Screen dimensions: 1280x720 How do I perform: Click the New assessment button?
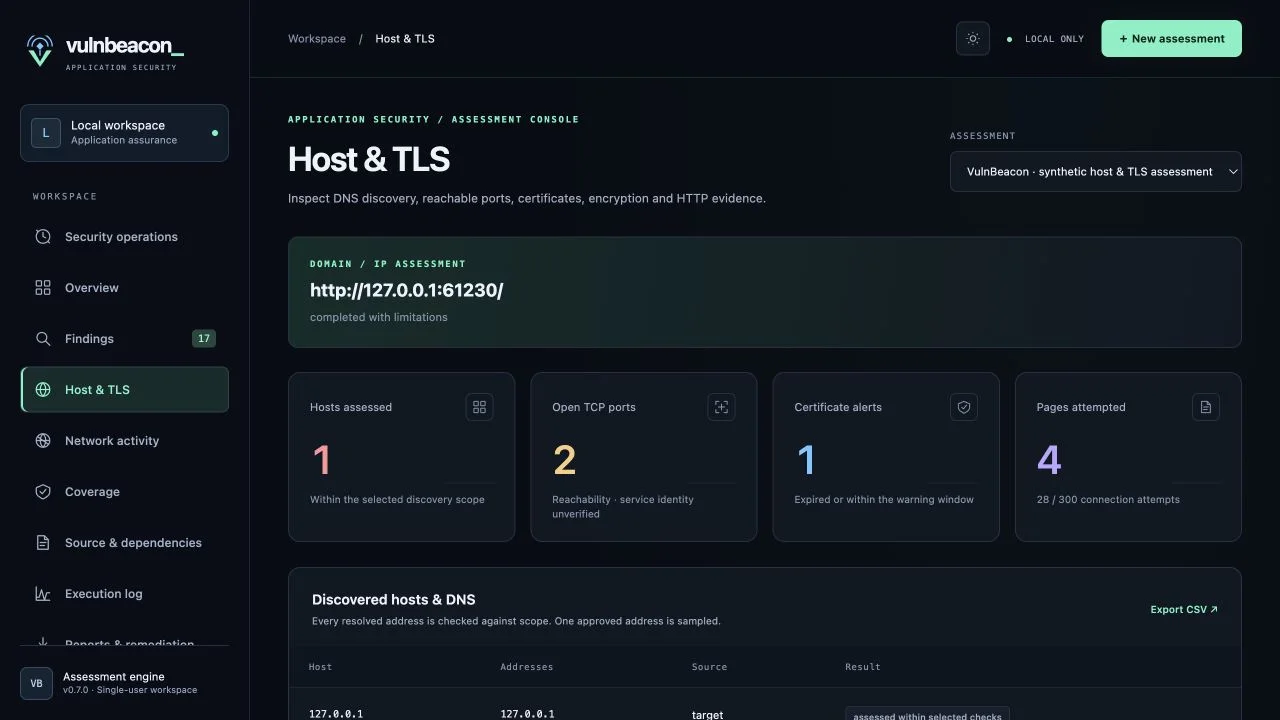(1171, 39)
